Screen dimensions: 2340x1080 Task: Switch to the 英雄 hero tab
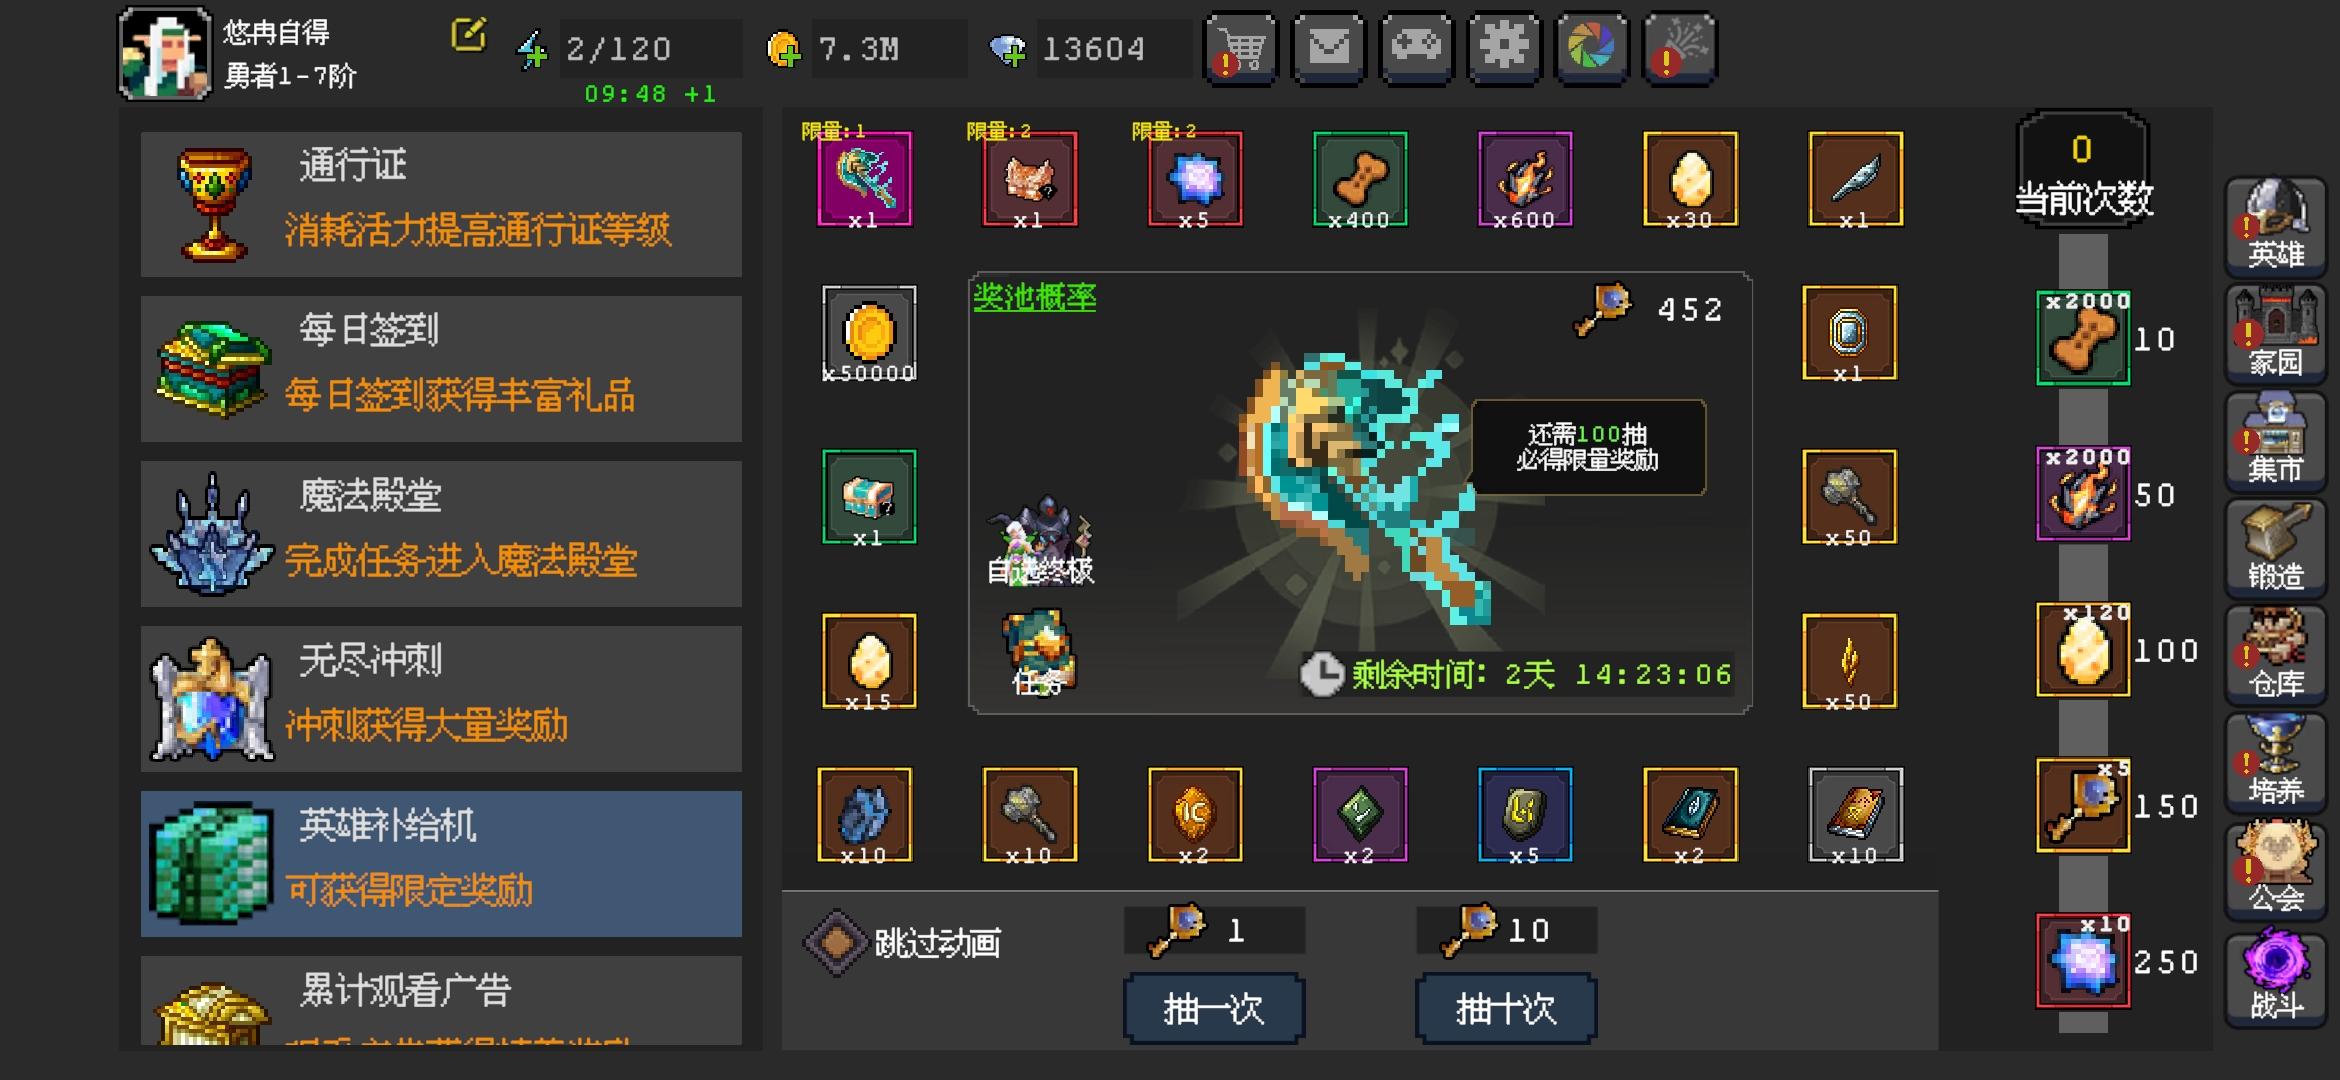[x=2276, y=226]
